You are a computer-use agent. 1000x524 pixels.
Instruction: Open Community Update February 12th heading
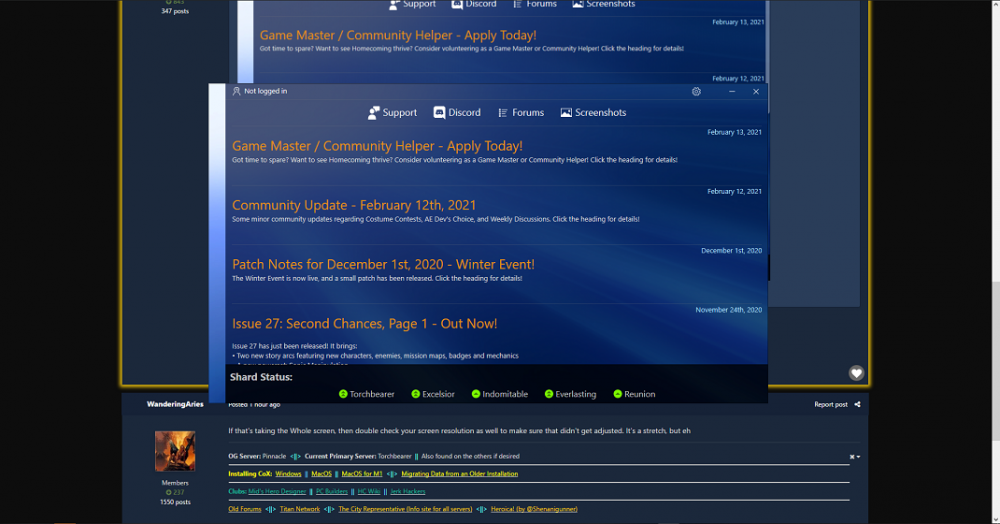tap(354, 205)
